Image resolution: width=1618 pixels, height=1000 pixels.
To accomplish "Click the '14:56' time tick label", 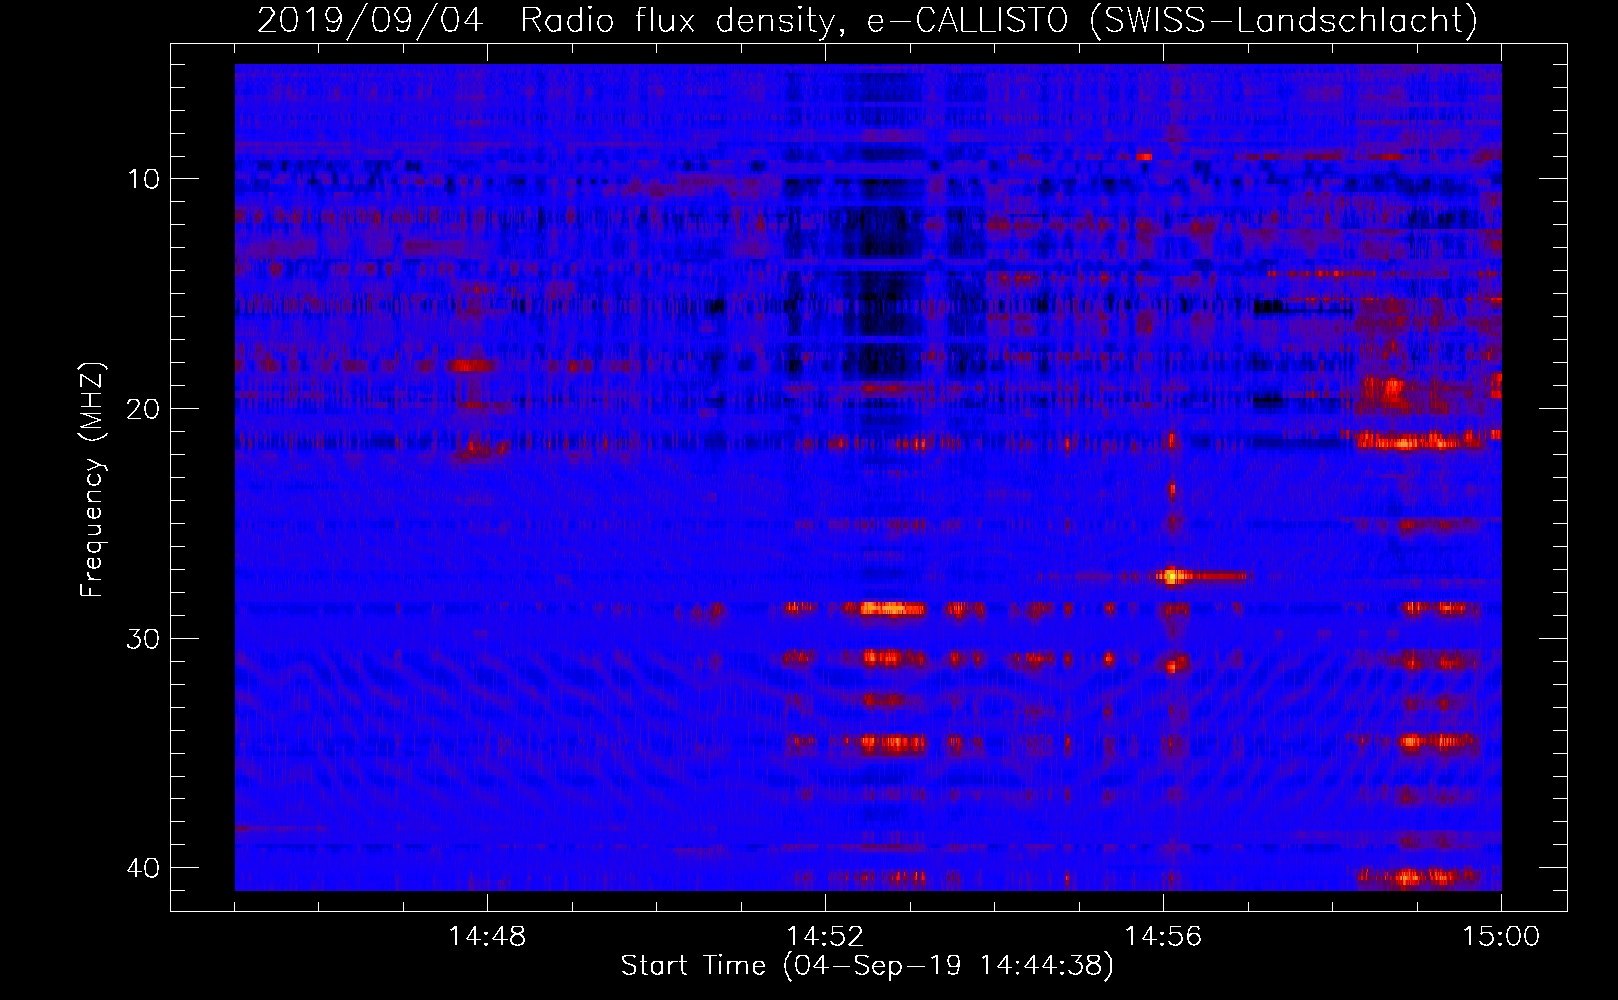I will pos(1163,937).
